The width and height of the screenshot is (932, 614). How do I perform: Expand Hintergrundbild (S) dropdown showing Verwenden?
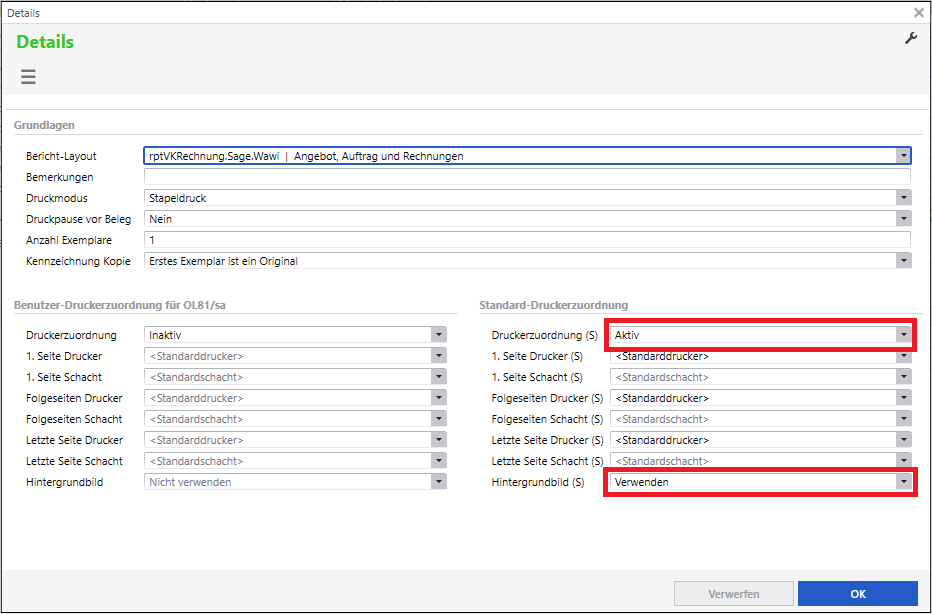click(903, 482)
